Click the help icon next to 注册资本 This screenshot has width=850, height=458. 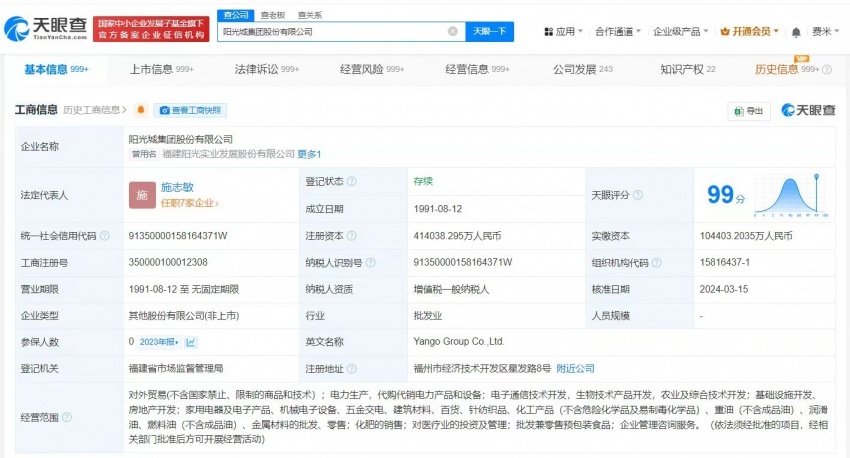[352, 236]
